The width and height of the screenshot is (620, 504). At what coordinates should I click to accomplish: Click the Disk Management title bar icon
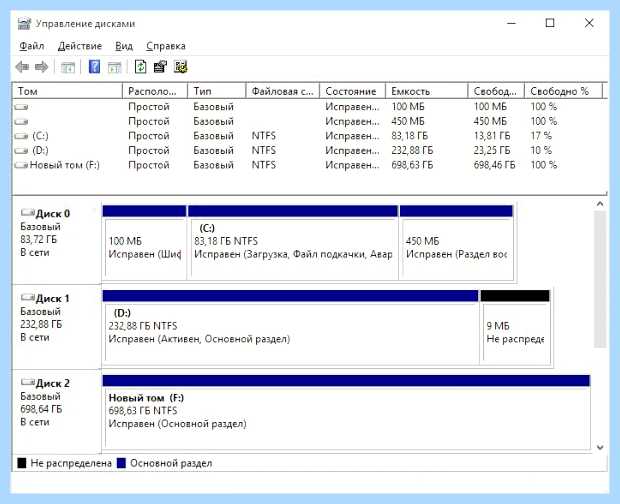click(24, 24)
